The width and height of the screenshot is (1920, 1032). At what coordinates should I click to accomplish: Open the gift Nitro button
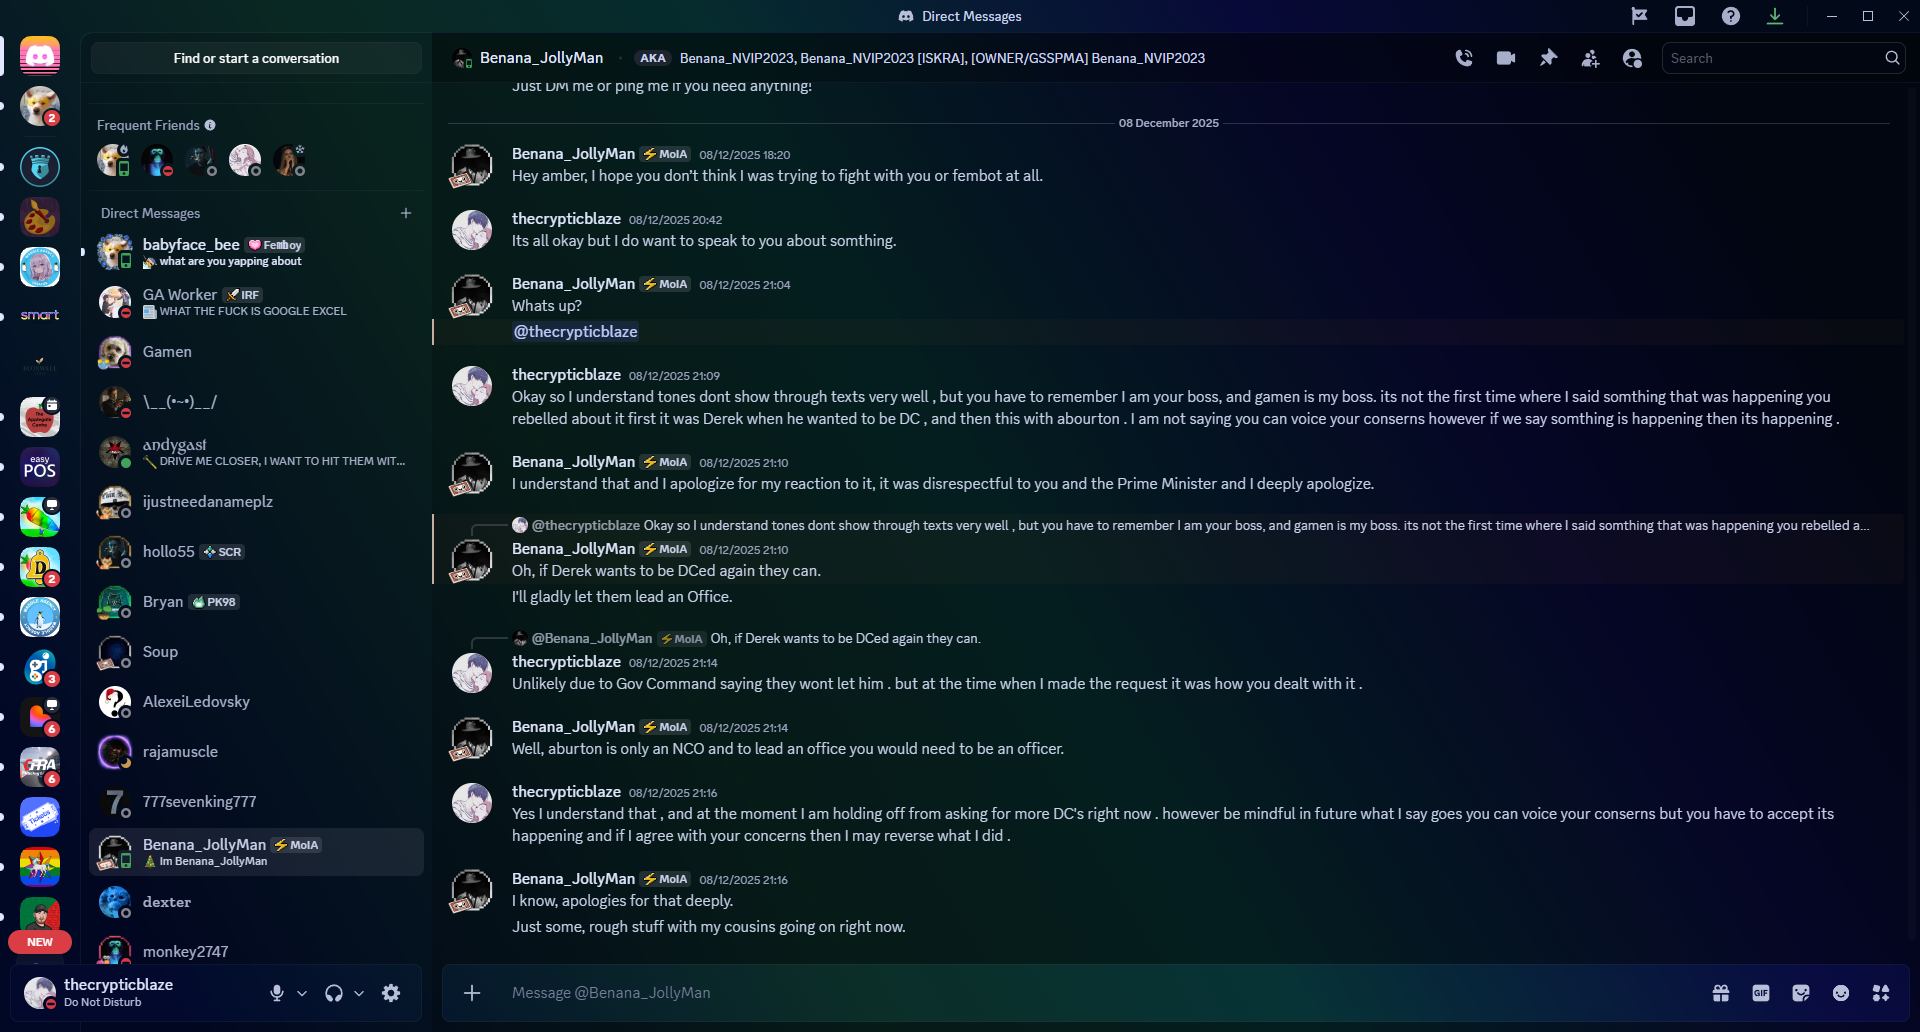tap(1721, 993)
